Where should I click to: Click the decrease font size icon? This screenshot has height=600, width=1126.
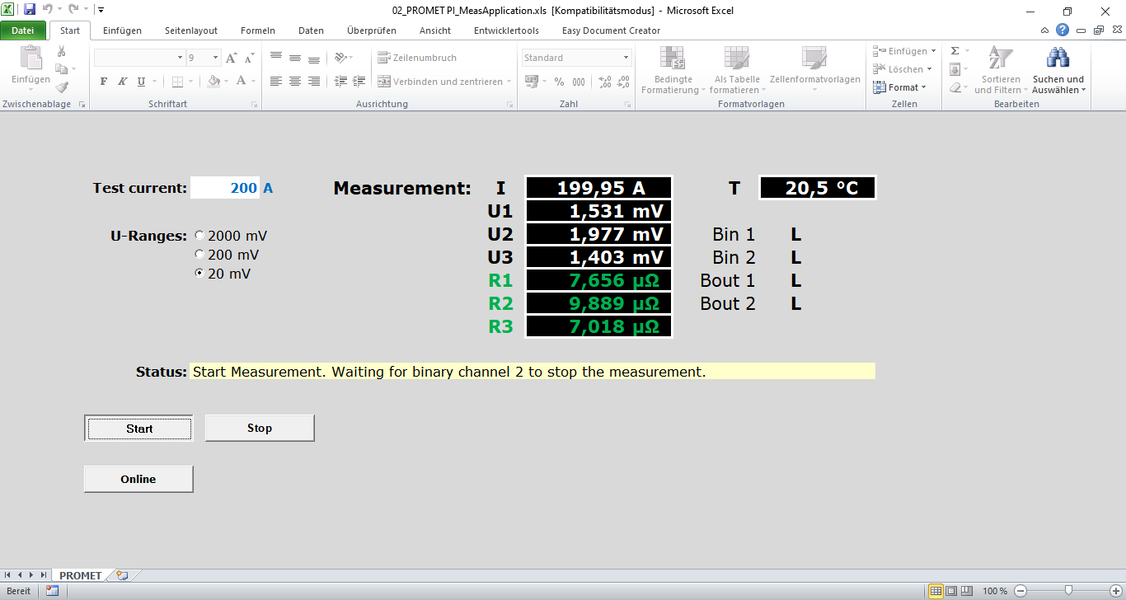pyautogui.click(x=249, y=58)
